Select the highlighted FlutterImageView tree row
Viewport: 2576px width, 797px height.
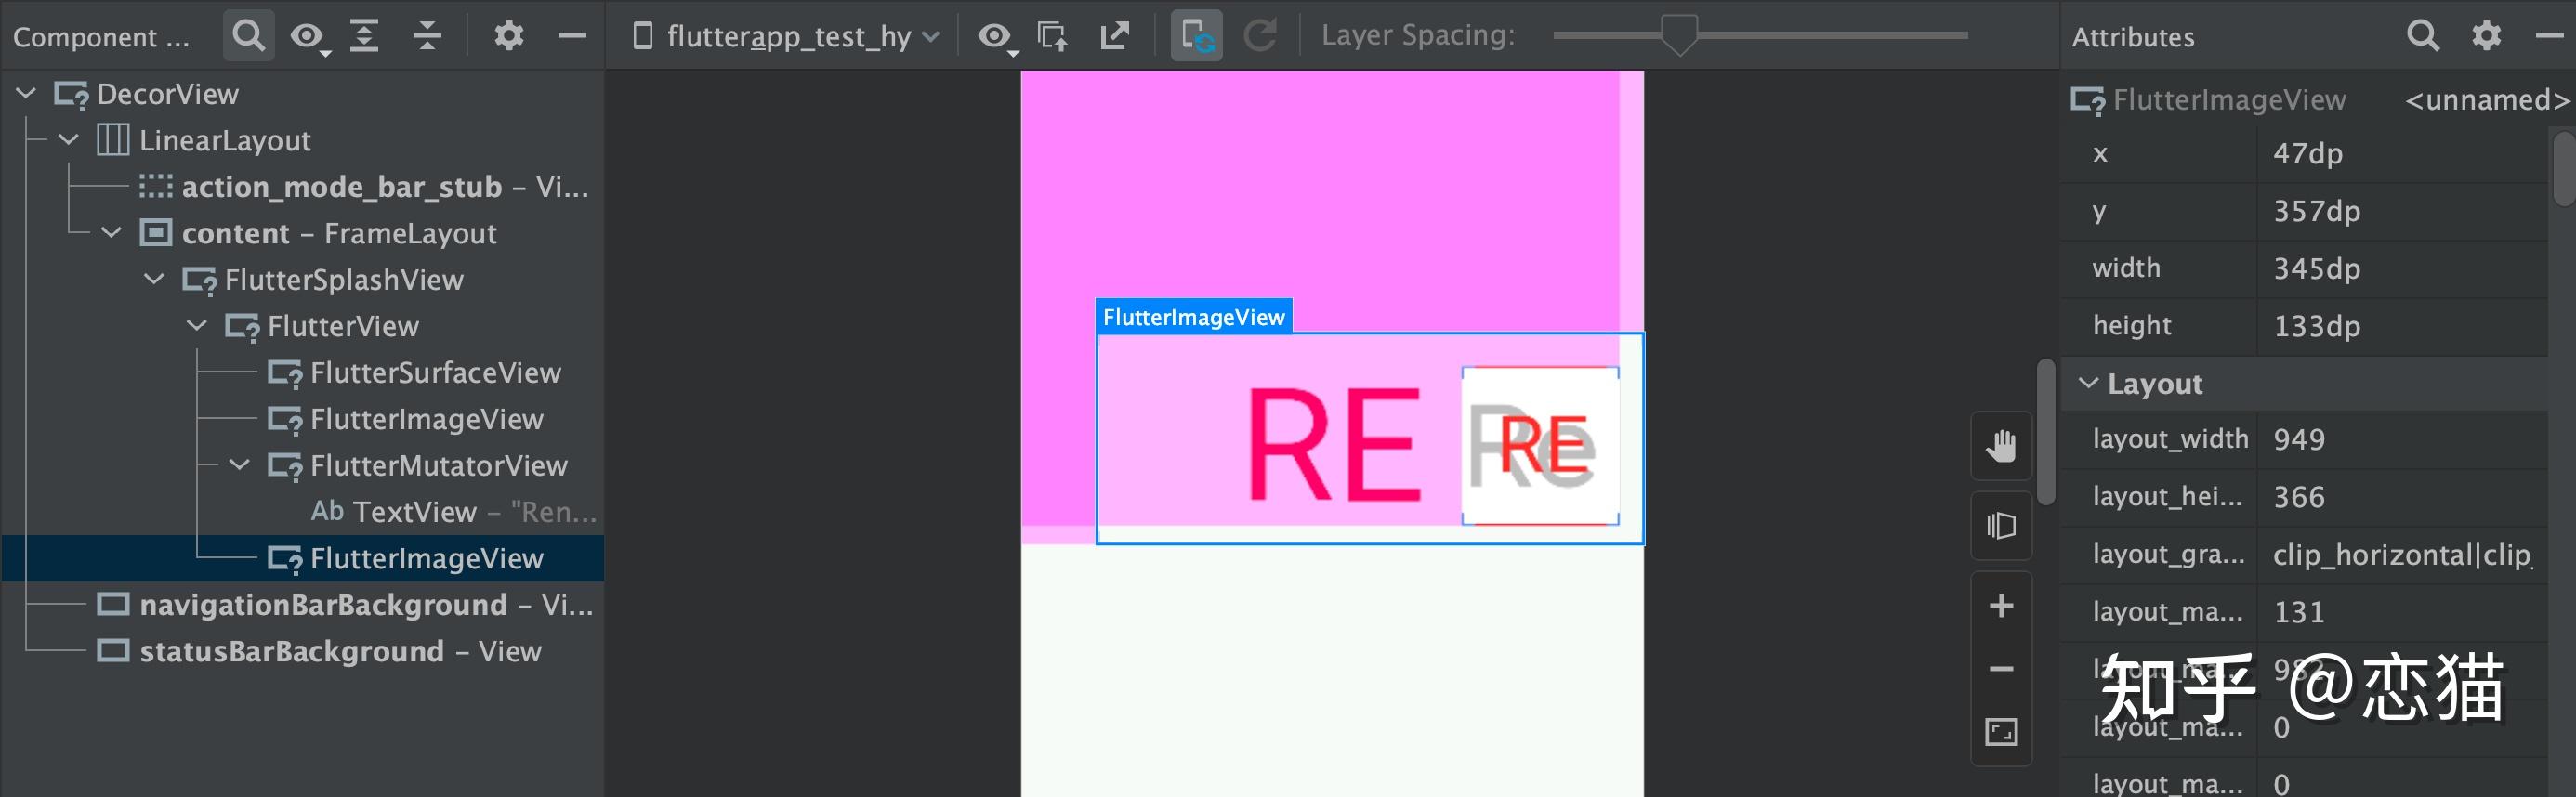pyautogui.click(x=303, y=558)
